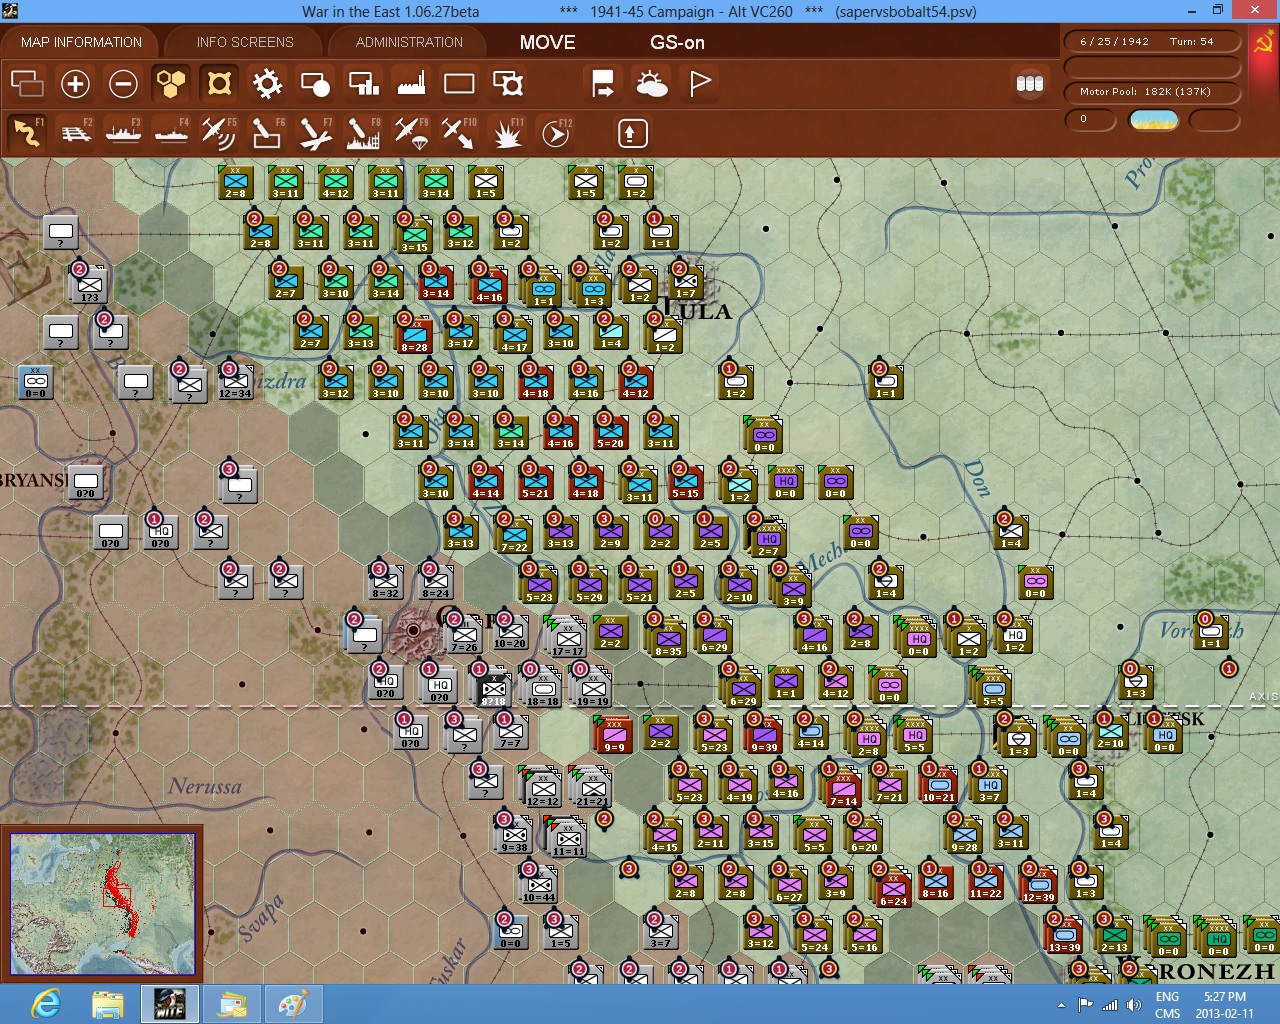Select the red 9=9 Soviet unit
This screenshot has width=1280, height=1024.
(x=613, y=734)
